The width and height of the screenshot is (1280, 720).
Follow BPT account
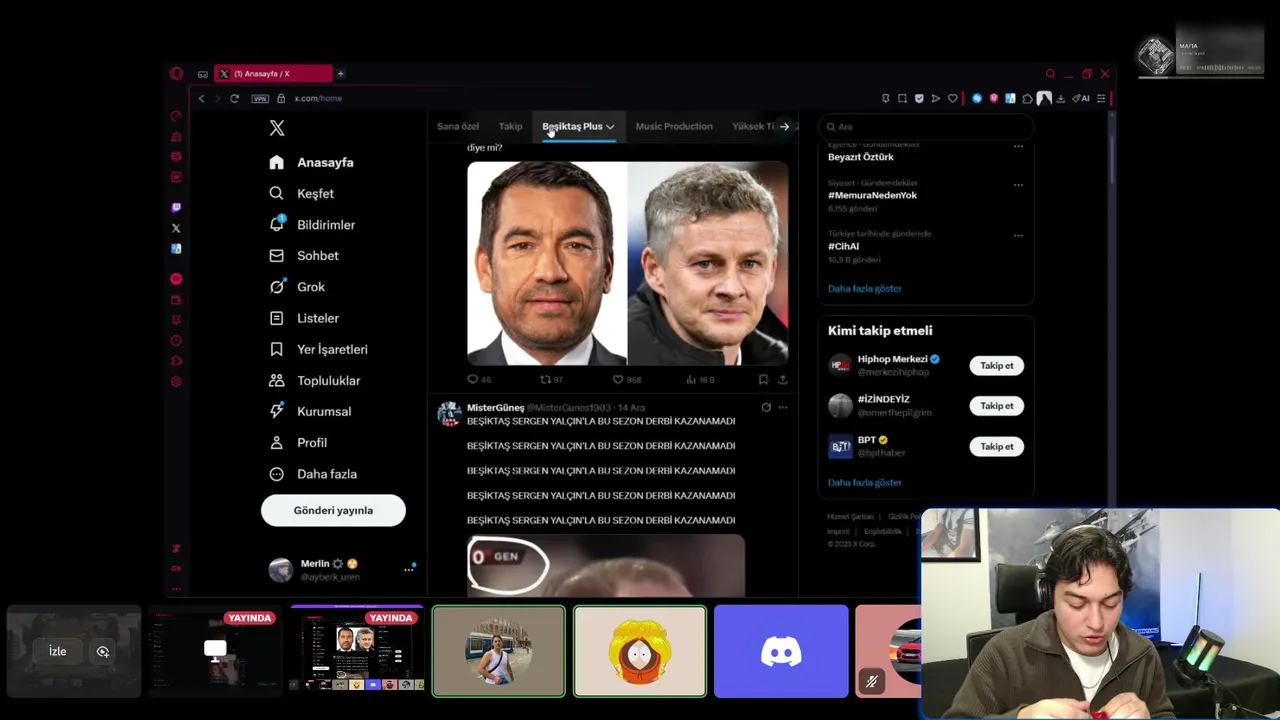(996, 447)
